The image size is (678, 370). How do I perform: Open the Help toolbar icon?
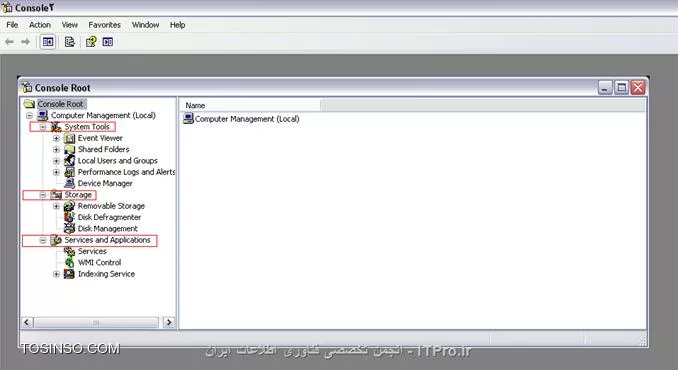coord(91,42)
